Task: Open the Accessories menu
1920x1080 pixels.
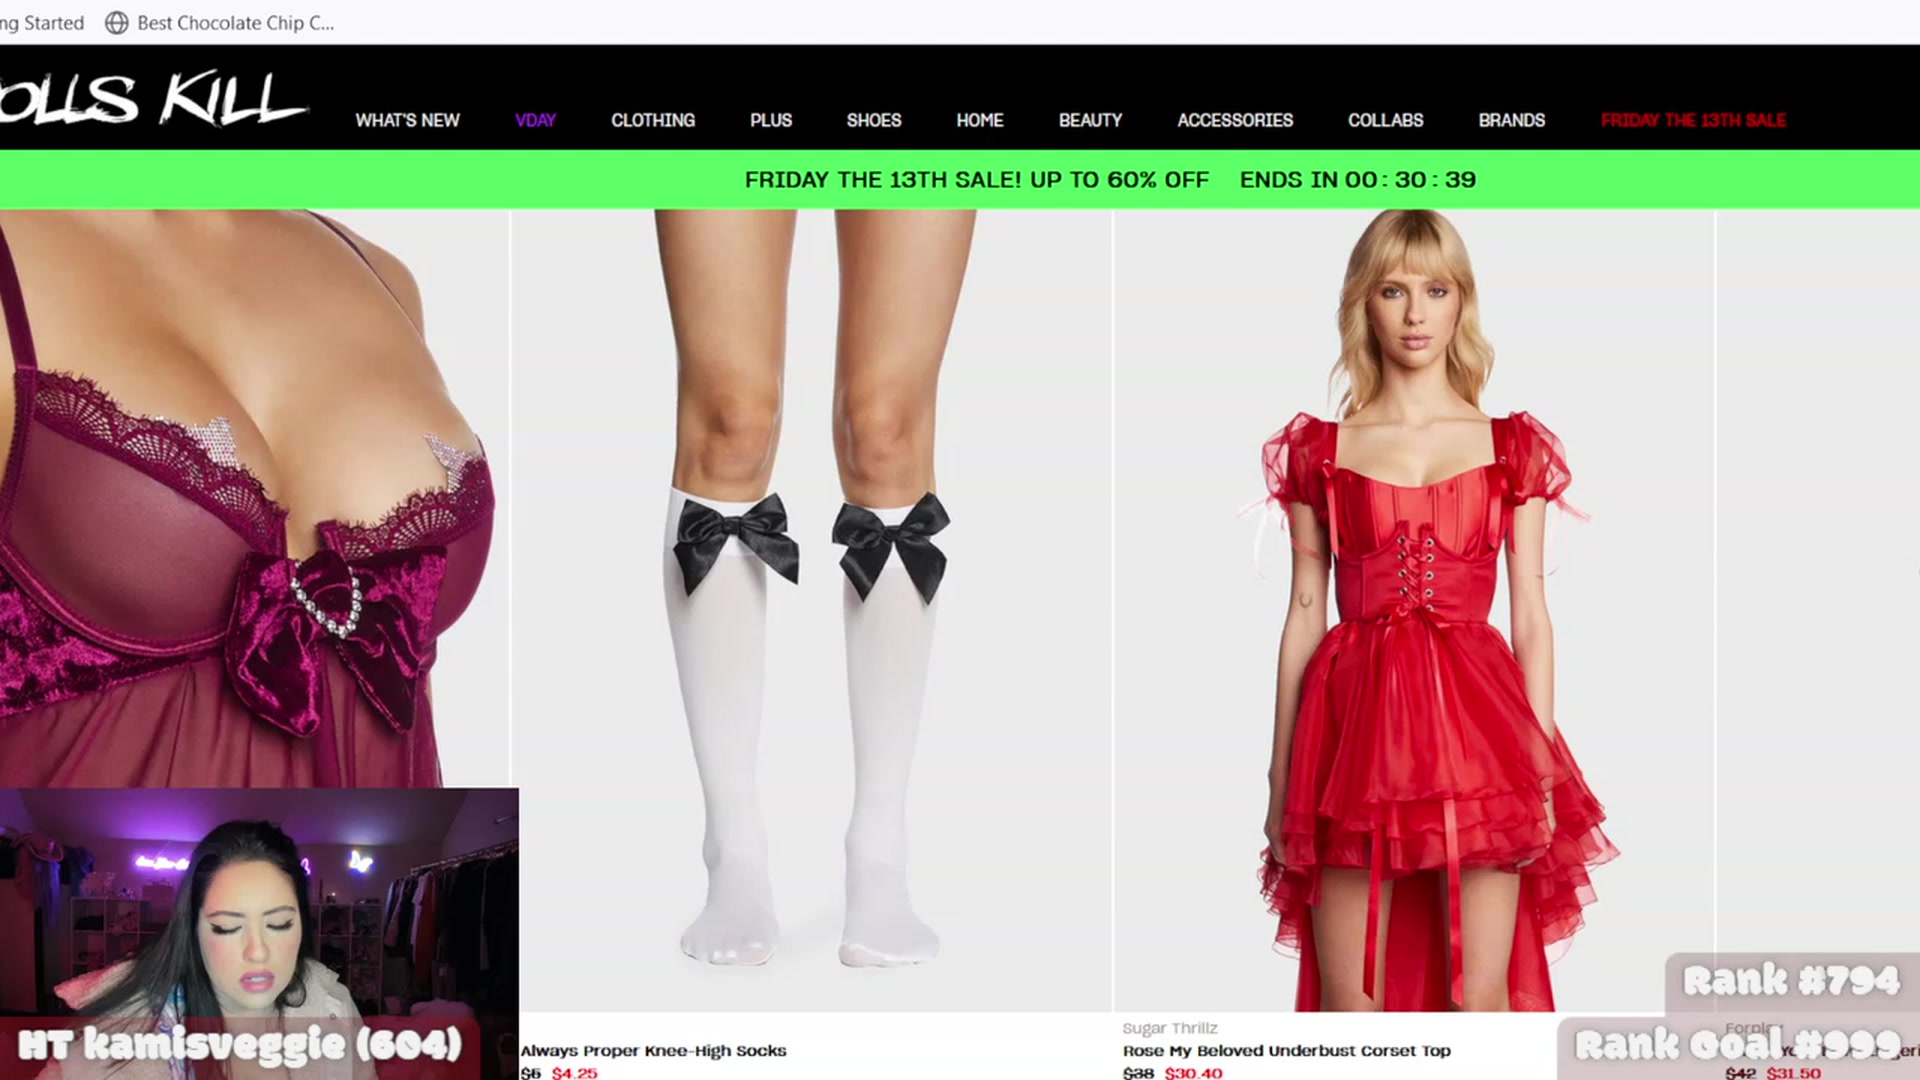Action: 1235,120
